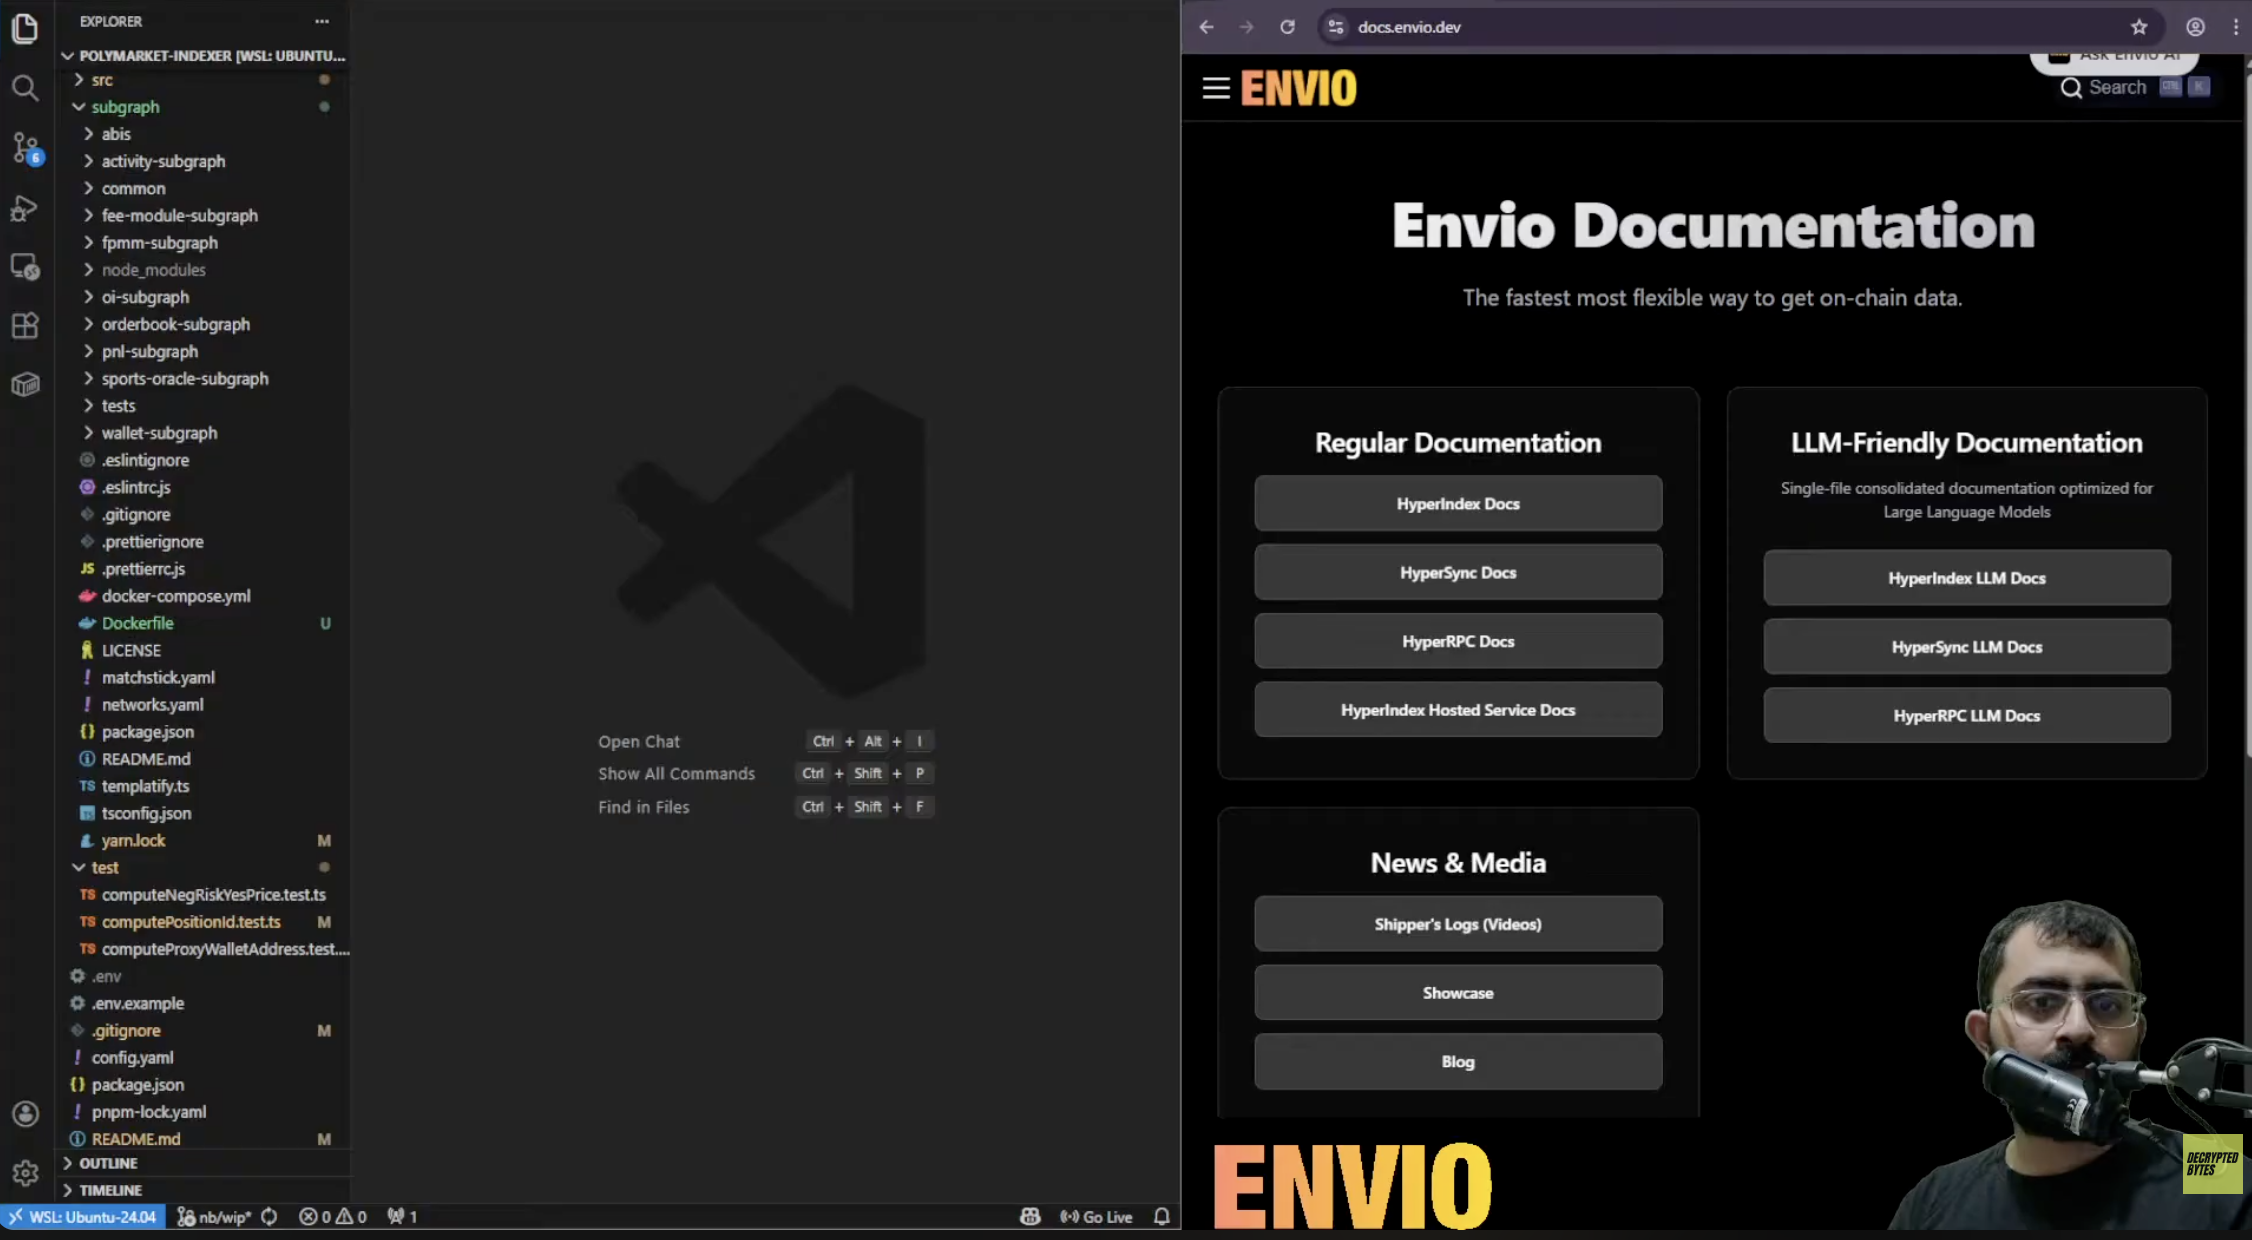Open Envio hamburger menu

(x=1215, y=88)
